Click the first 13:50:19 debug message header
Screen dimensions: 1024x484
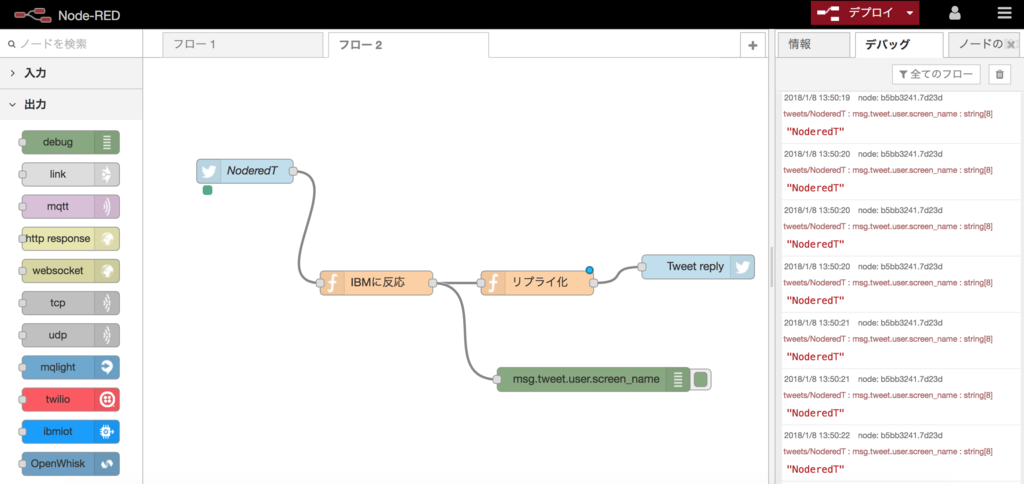pyautogui.click(x=863, y=98)
